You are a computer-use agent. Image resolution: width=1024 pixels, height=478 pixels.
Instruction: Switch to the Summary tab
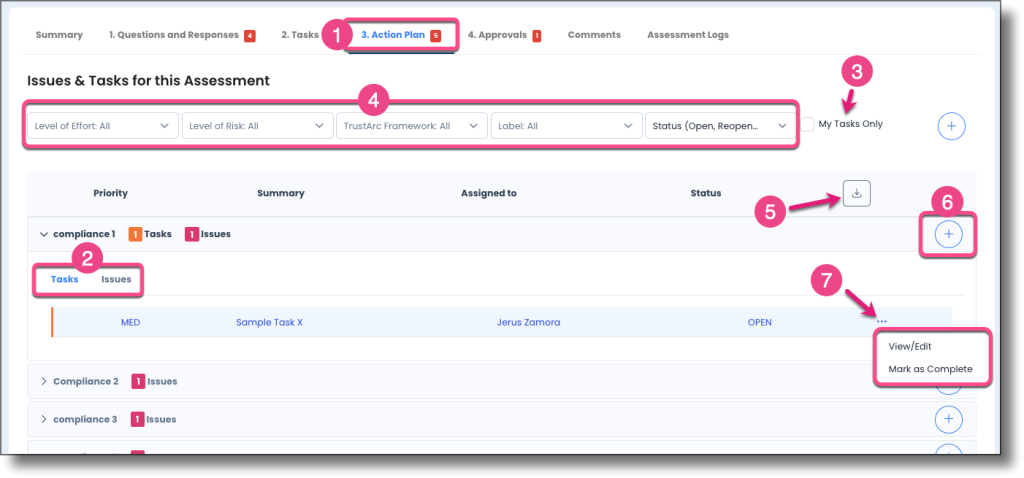tap(59, 35)
